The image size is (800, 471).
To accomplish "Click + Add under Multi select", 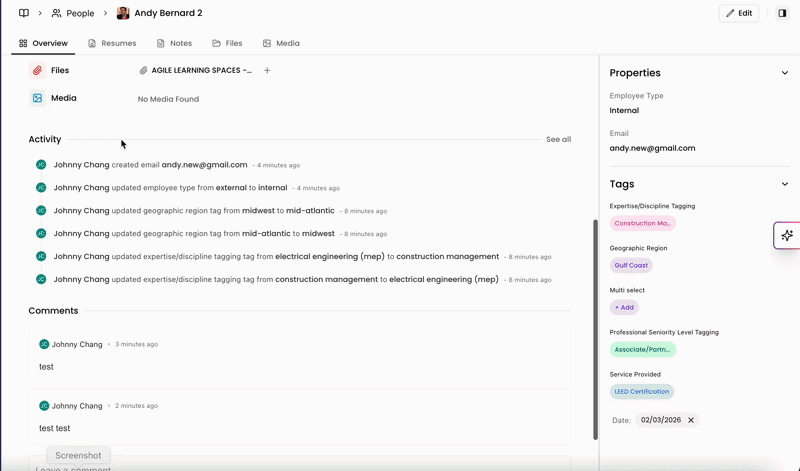I will tap(624, 307).
